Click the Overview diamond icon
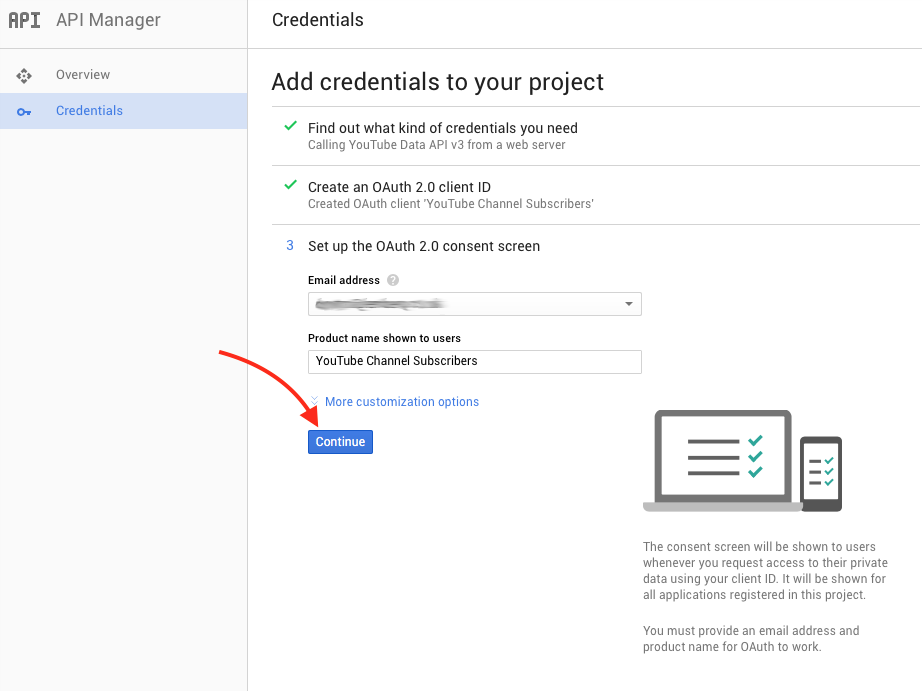The height and width of the screenshot is (691, 922). click(24, 76)
